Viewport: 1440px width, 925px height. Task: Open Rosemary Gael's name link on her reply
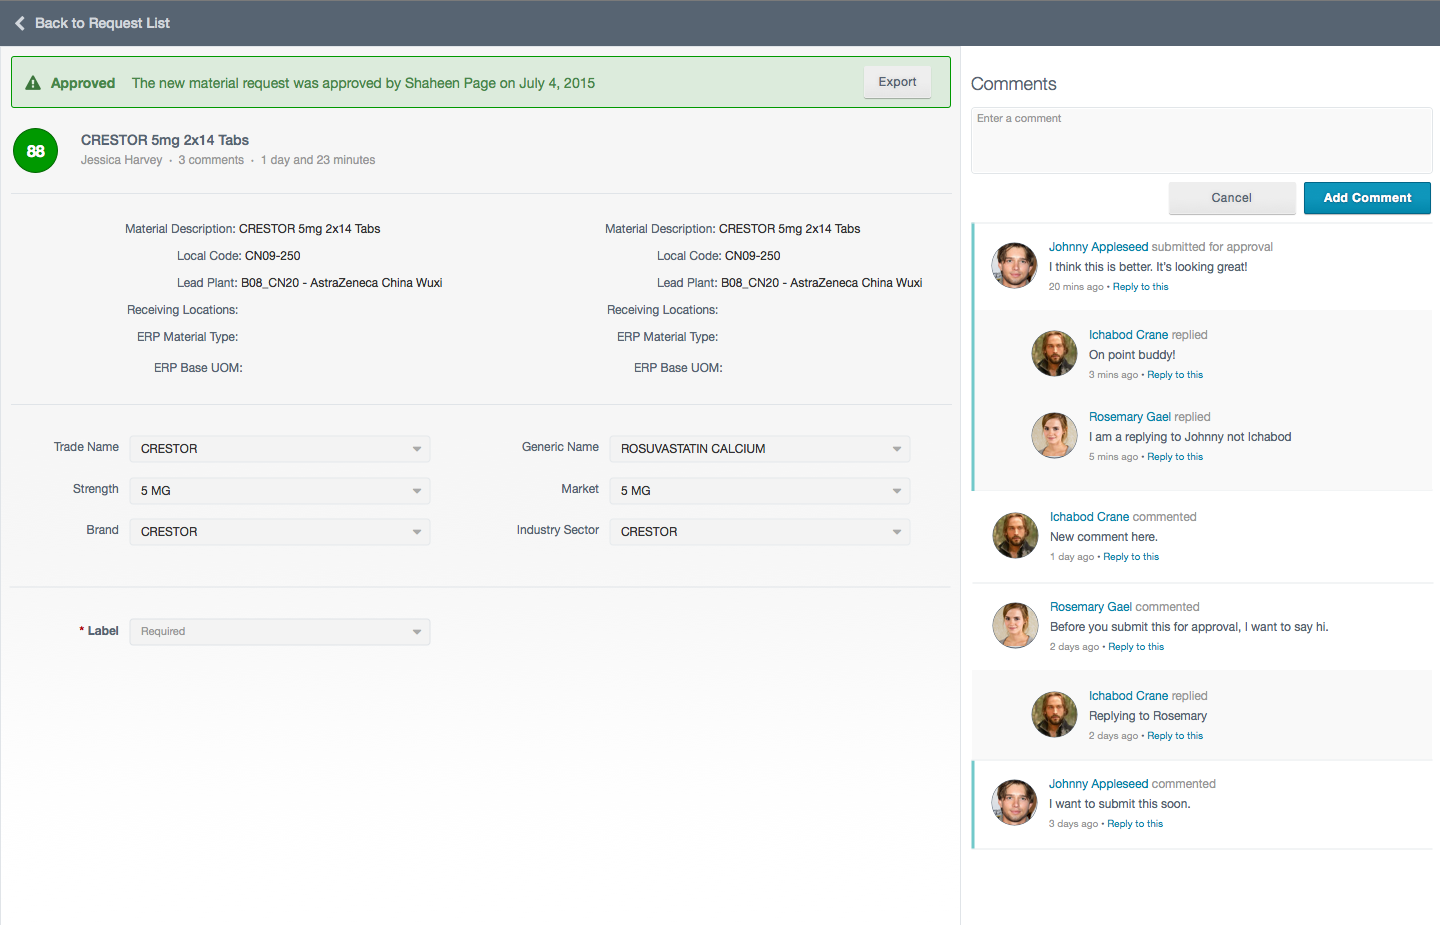(x=1129, y=417)
